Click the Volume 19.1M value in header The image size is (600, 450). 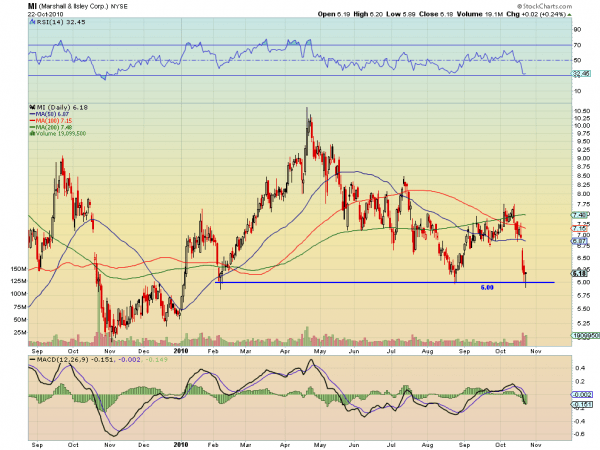[480, 14]
